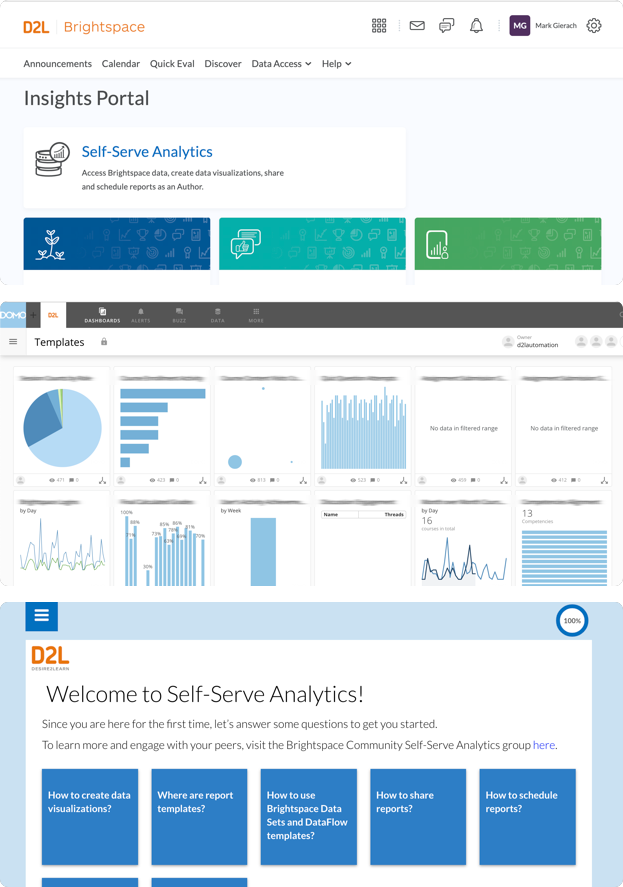Select Quick Eval in the navigation bar
This screenshot has width=623, height=887.
pos(171,63)
